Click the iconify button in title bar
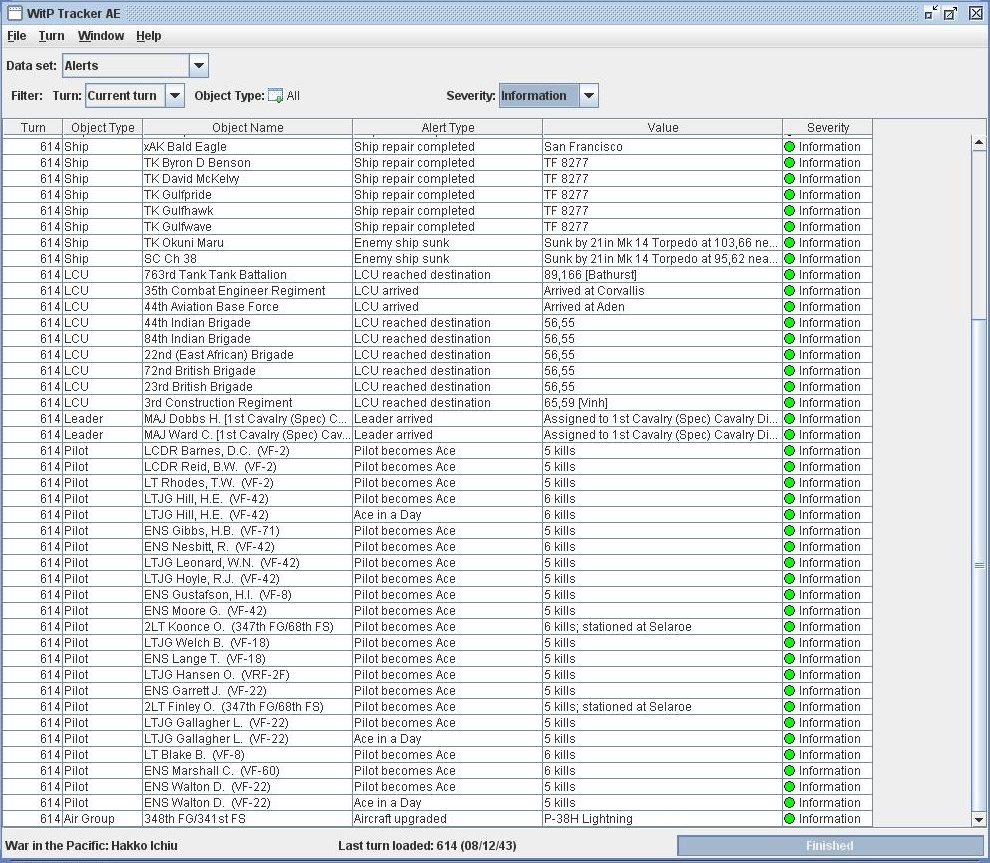990x863 pixels. pos(931,13)
